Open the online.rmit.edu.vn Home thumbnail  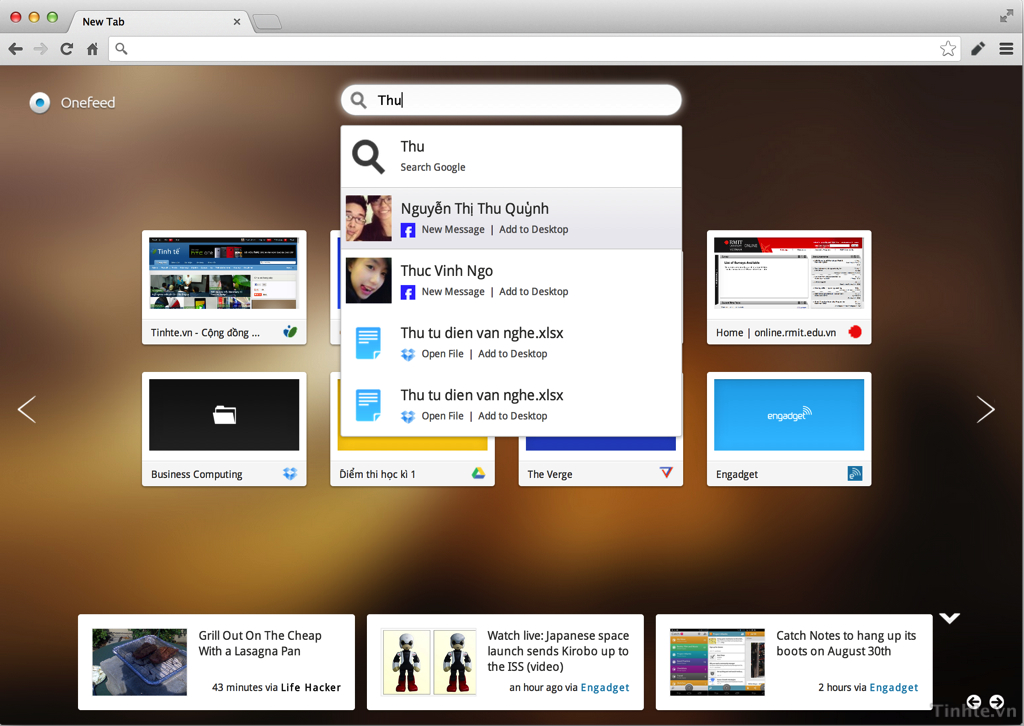789,274
